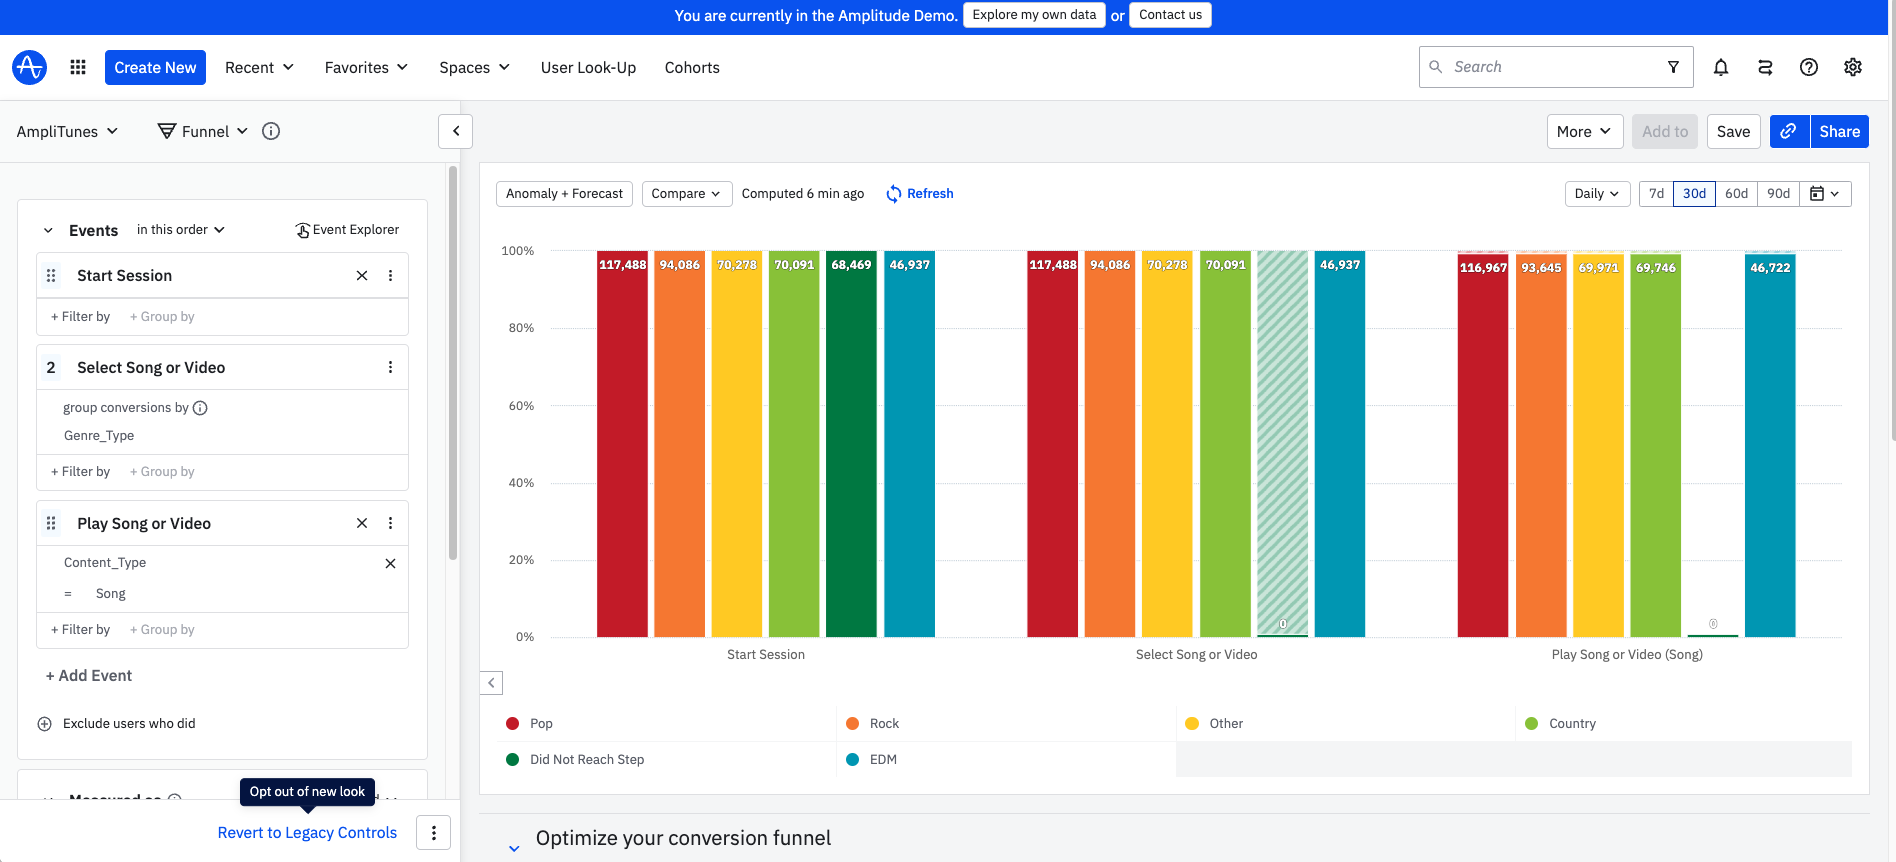Open the More dropdown
The image size is (1896, 862).
[1584, 131]
